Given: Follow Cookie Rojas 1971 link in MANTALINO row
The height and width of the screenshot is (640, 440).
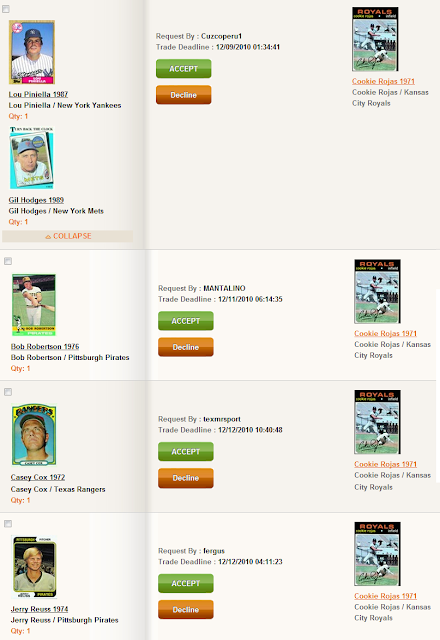Looking at the screenshot, I should 385,333.
